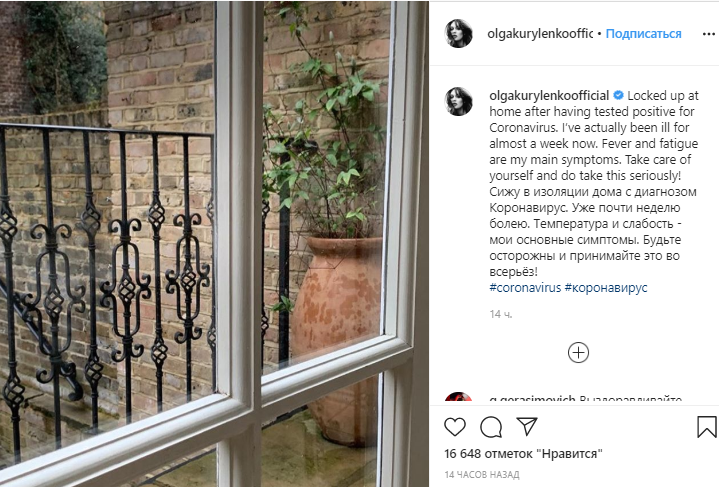
Task: Like the post with the heart icon
Action: point(455,427)
